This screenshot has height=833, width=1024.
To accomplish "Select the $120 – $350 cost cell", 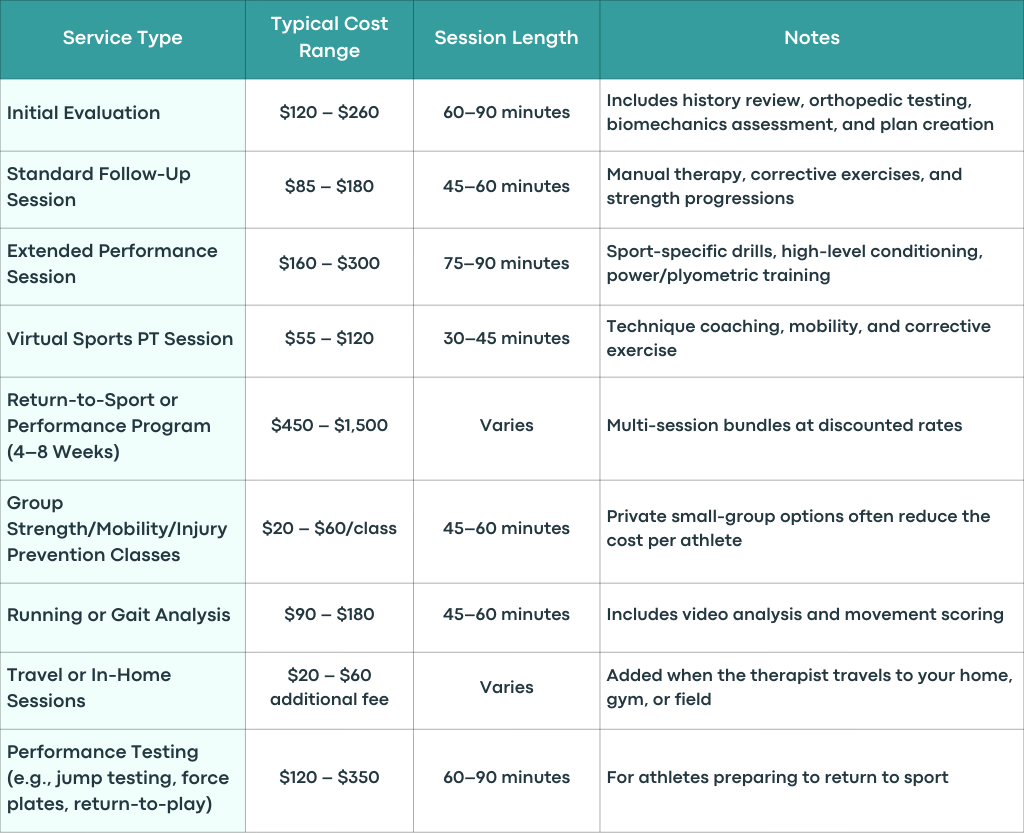I will (329, 780).
